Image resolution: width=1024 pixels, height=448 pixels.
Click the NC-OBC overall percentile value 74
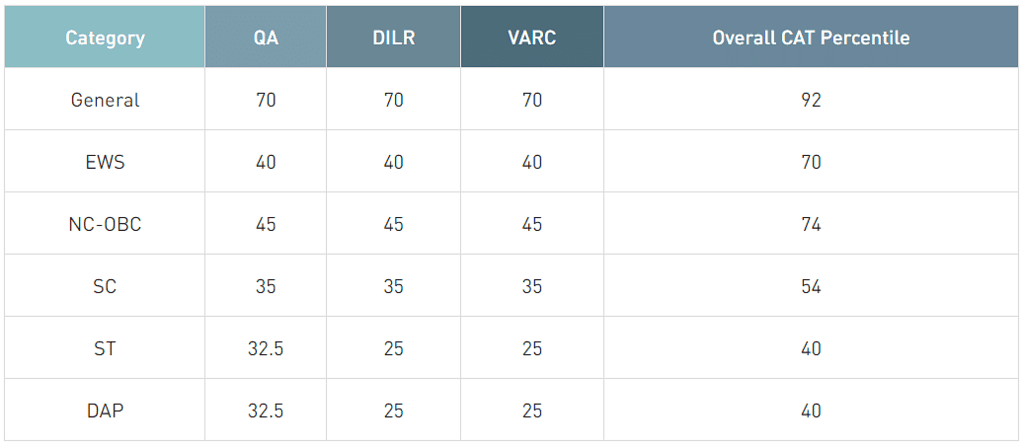[810, 224]
